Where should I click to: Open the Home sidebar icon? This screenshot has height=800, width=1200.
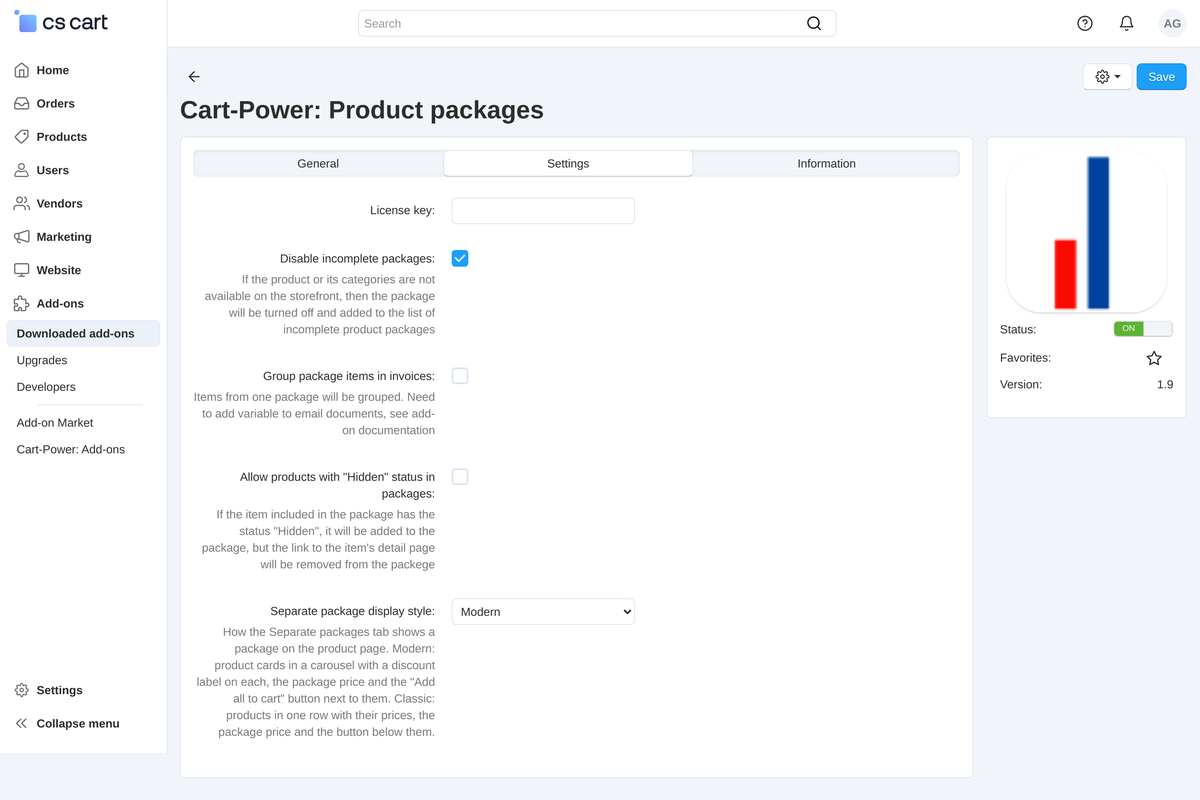click(x=21, y=70)
